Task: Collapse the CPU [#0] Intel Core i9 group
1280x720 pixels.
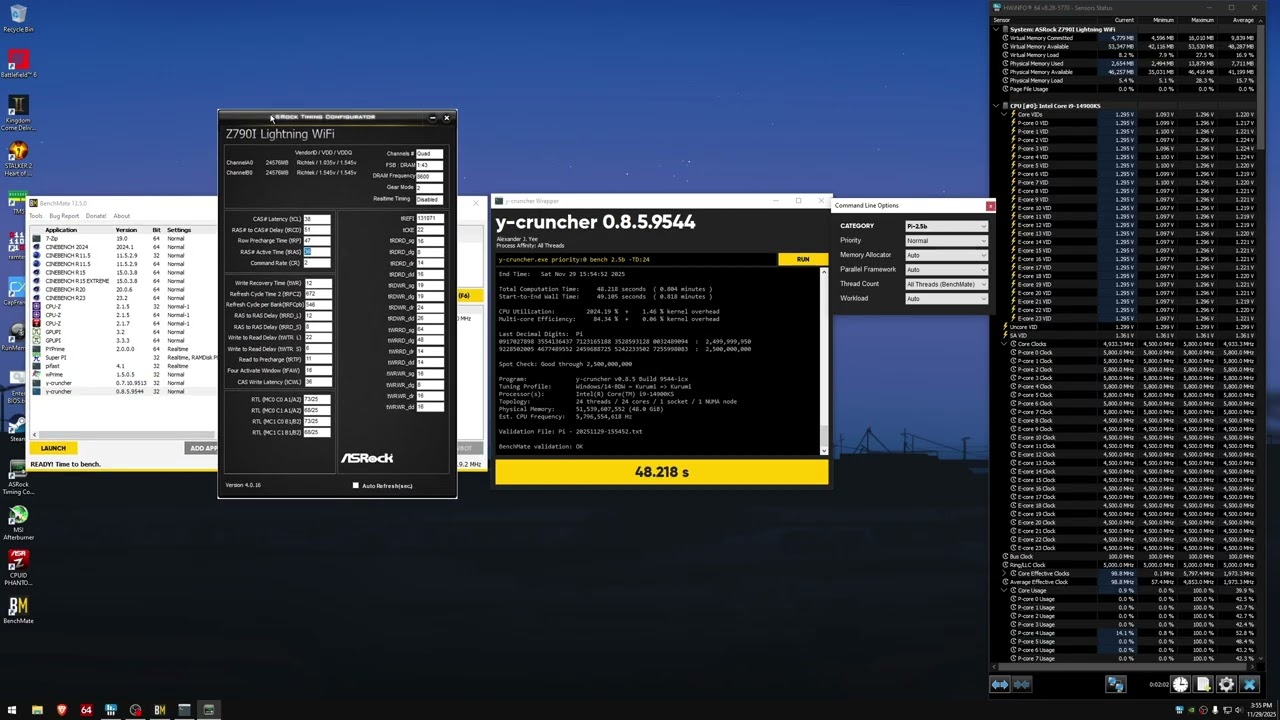Action: (996, 106)
